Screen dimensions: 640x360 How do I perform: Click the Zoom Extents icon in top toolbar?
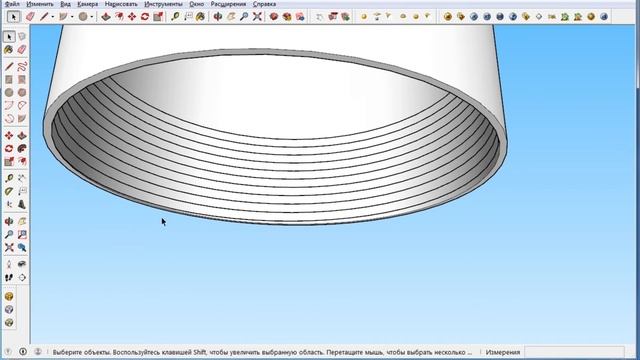[x=257, y=17]
